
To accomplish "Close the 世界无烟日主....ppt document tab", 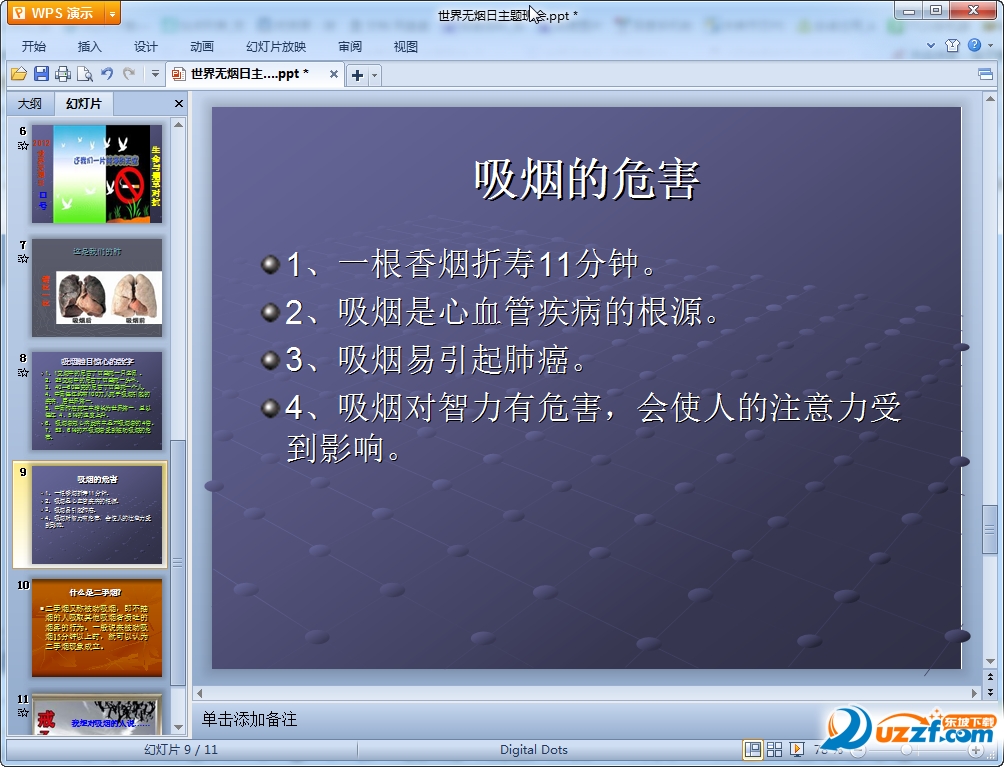I will point(334,74).
